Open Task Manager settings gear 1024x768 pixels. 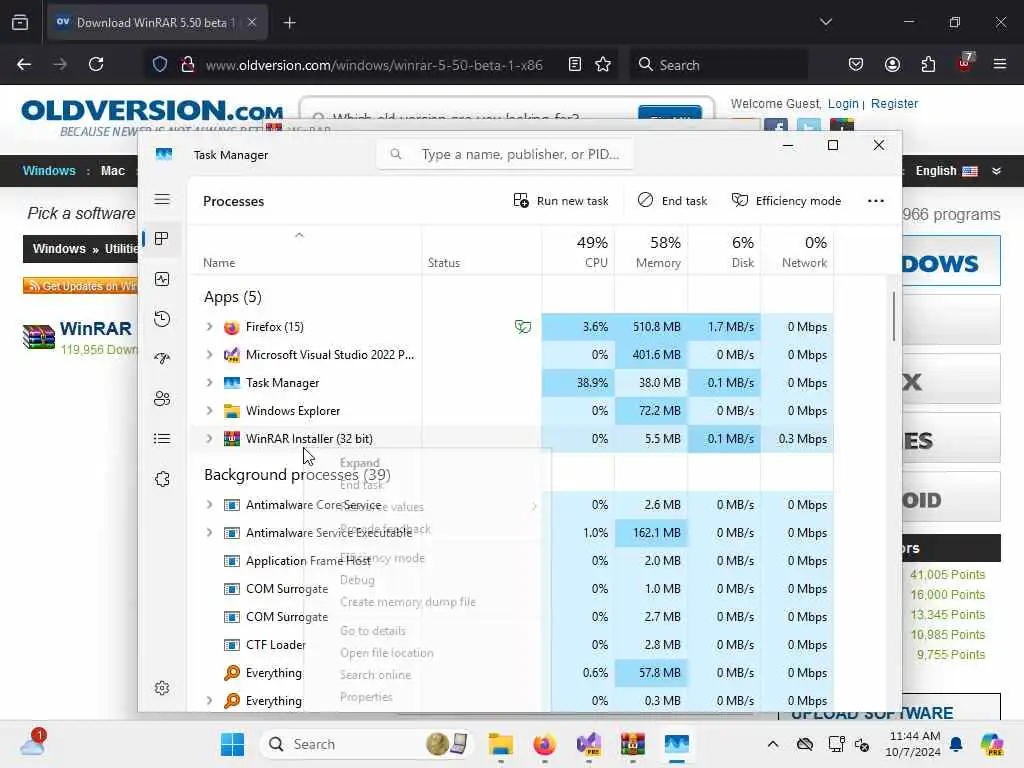pos(162,688)
